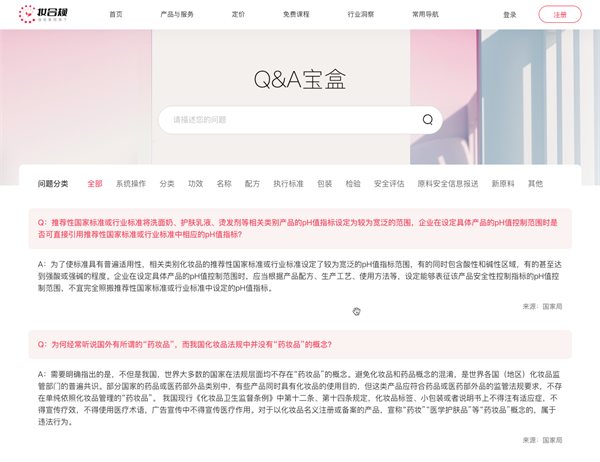Viewport: 600px width, 462px height.
Task: Select the 执行标准 category tab
Action: pyautogui.click(x=288, y=184)
